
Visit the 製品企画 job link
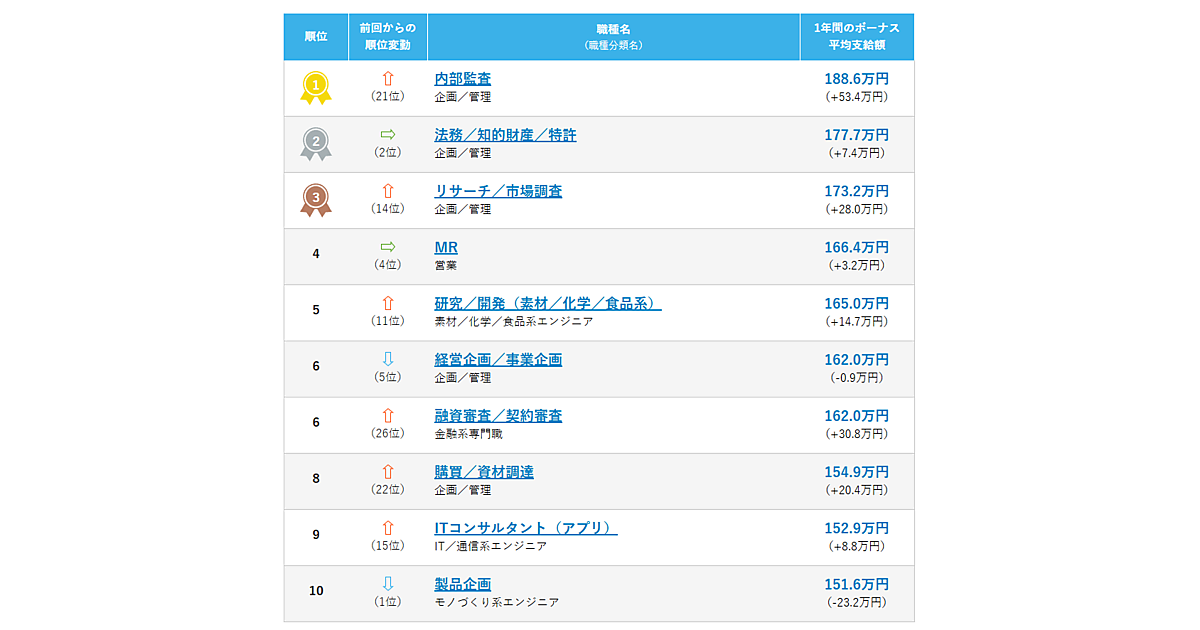coord(463,584)
